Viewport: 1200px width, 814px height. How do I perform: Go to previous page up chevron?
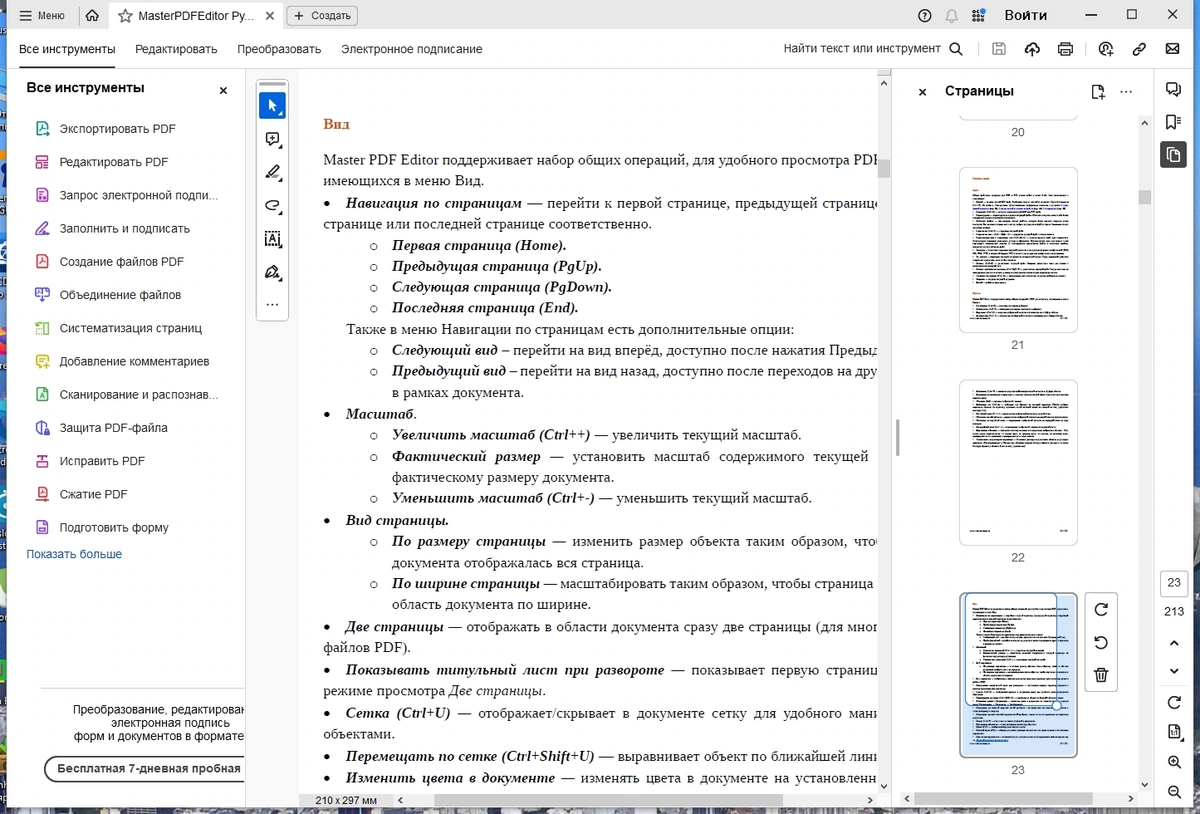pos(1174,642)
